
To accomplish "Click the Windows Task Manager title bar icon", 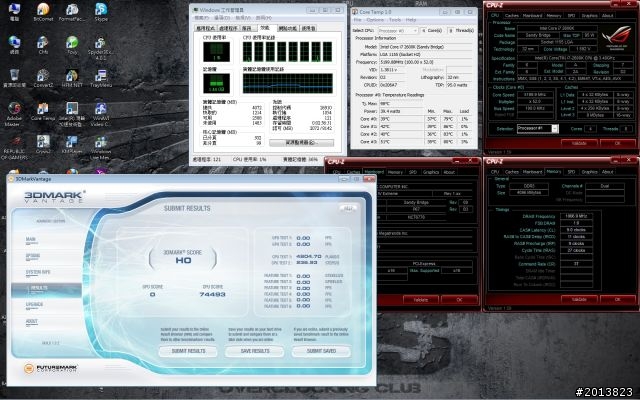I will click(x=196, y=10).
